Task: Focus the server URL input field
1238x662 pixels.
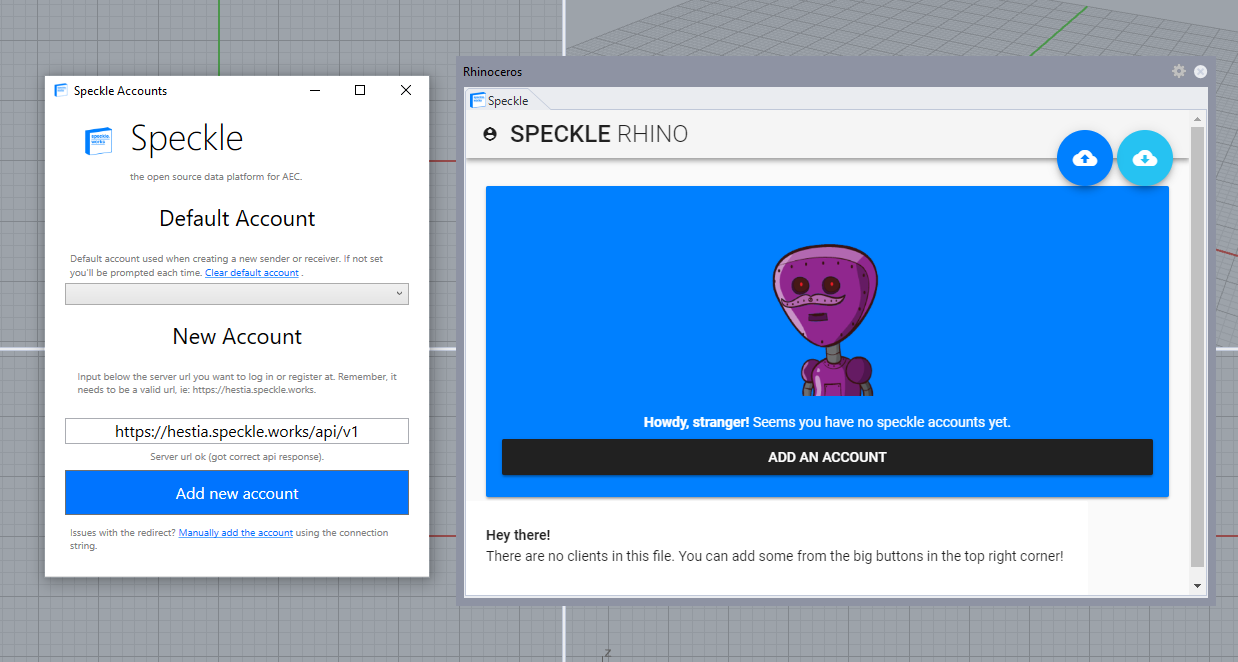Action: coord(237,431)
